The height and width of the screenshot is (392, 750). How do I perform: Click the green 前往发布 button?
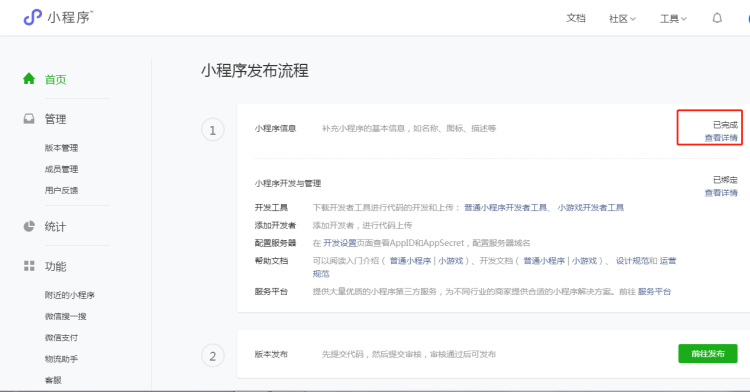coord(707,354)
